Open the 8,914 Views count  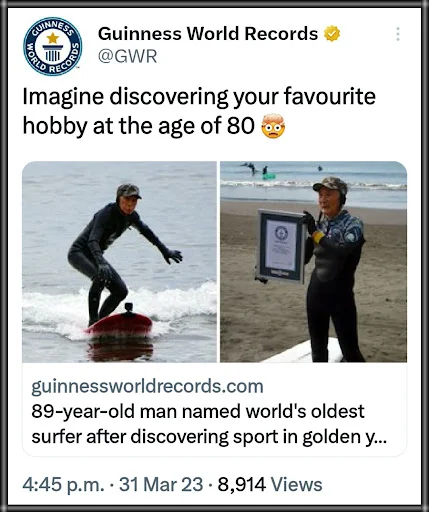[270, 484]
